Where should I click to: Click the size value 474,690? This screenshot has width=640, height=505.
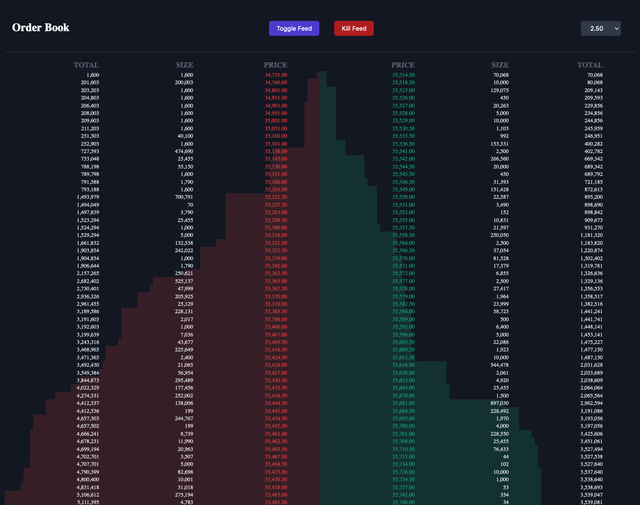click(184, 151)
